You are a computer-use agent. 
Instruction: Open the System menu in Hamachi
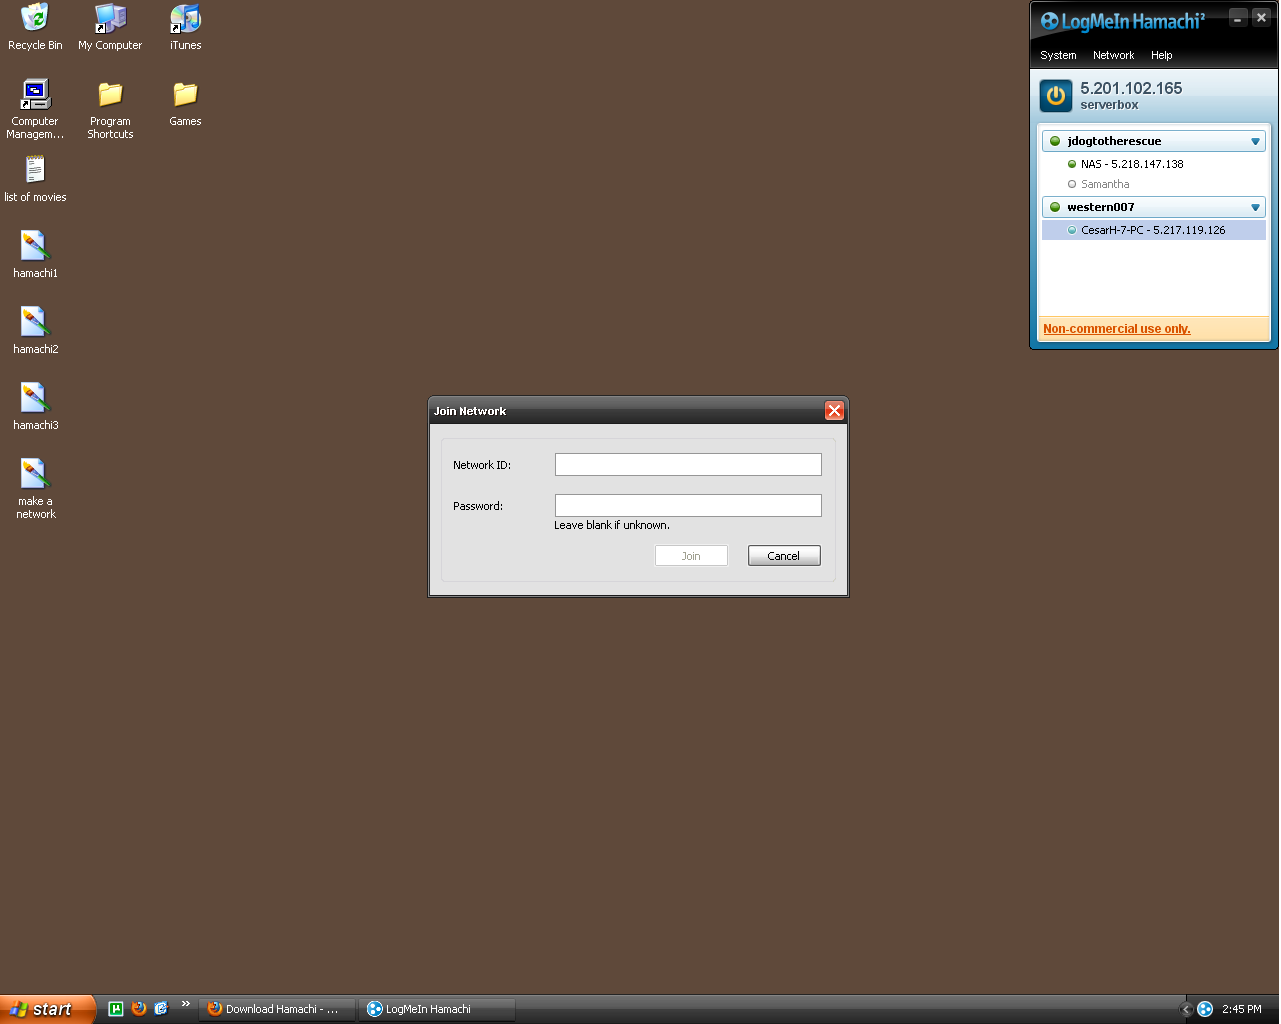pyautogui.click(x=1058, y=56)
